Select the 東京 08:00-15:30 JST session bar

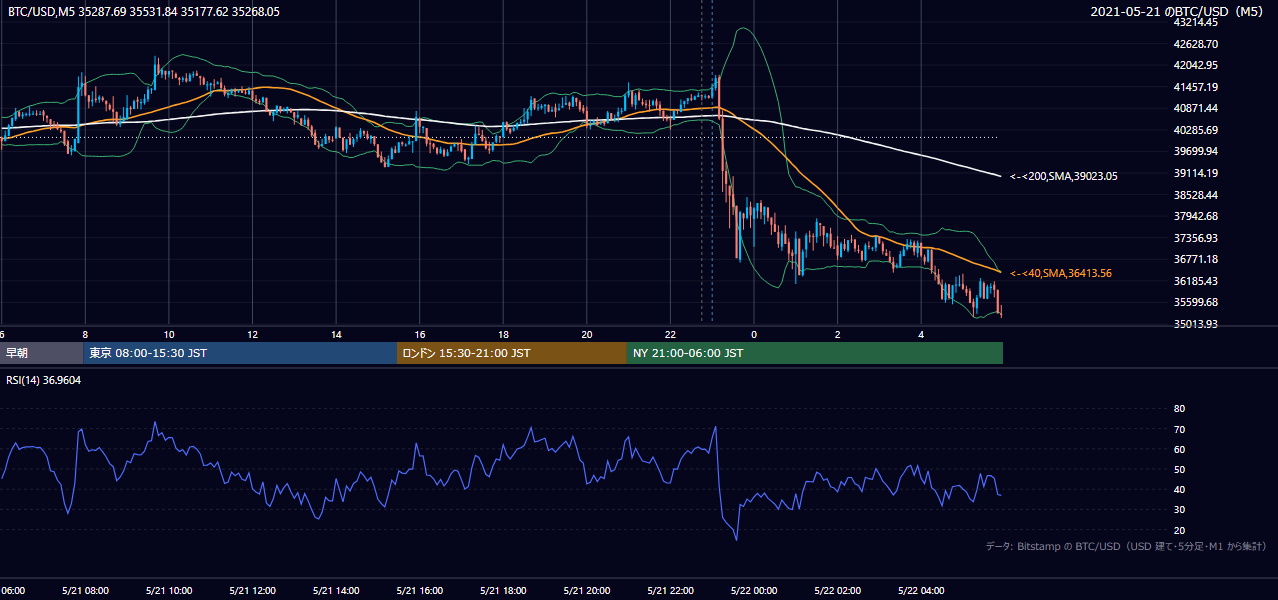click(240, 353)
